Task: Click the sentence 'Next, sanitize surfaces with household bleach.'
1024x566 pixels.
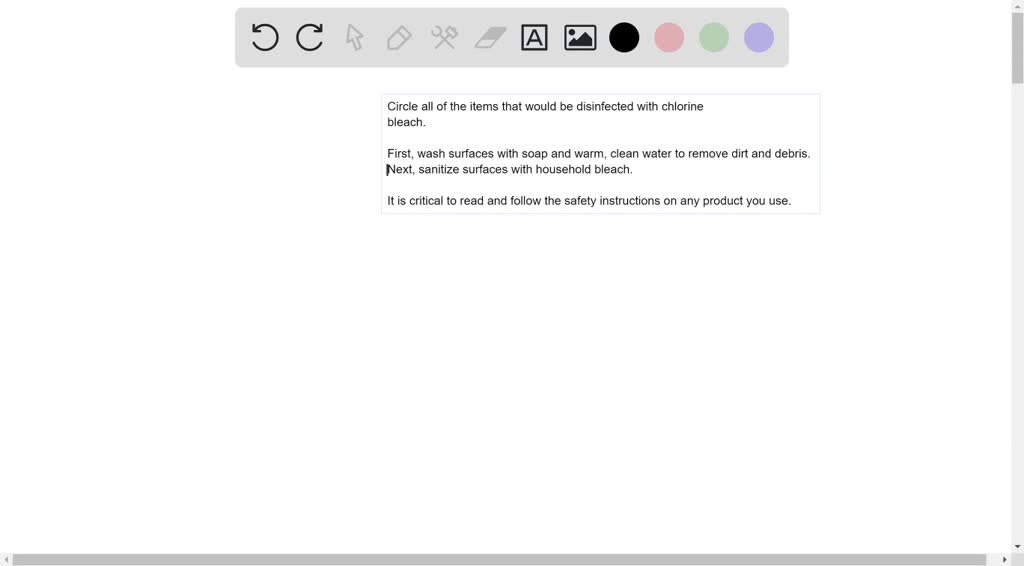Action: click(x=510, y=169)
